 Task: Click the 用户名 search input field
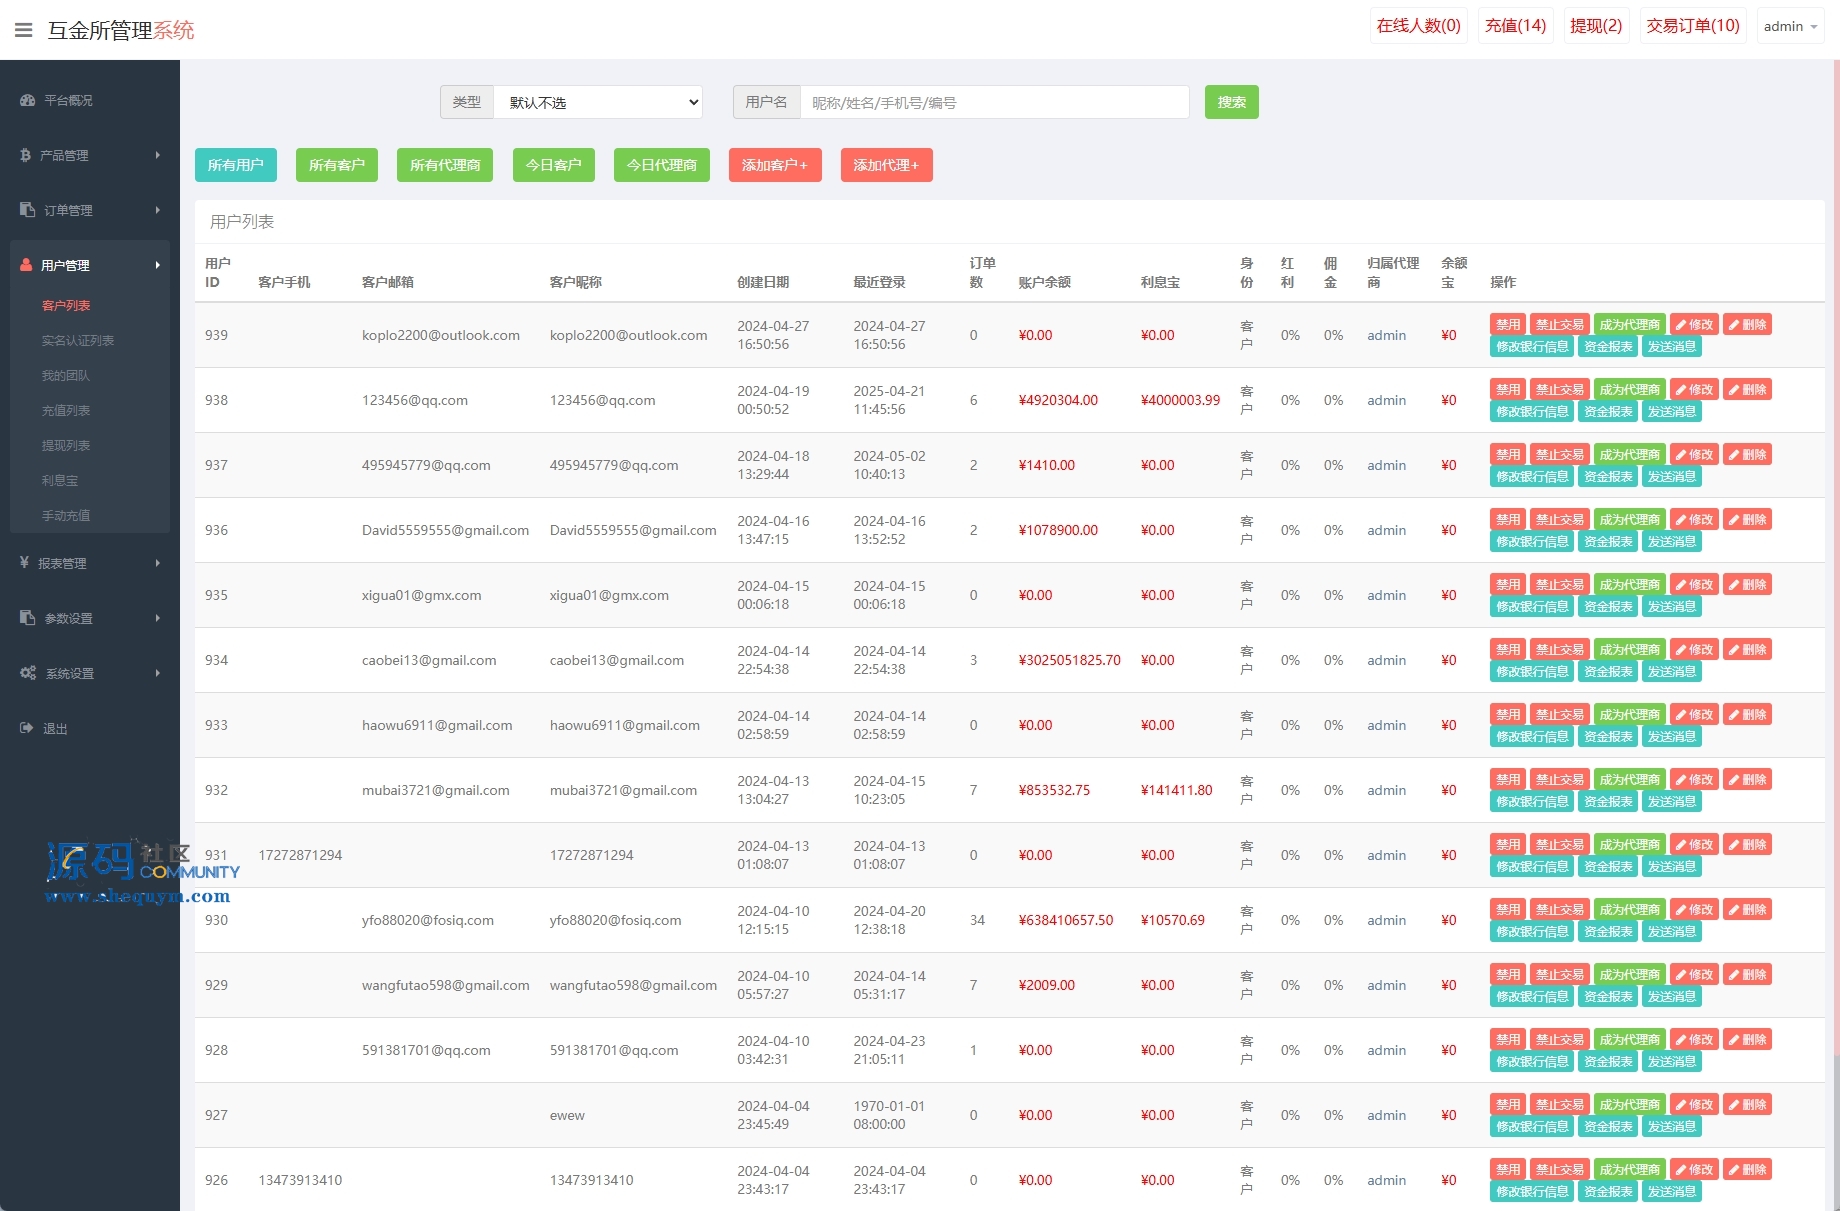point(994,102)
